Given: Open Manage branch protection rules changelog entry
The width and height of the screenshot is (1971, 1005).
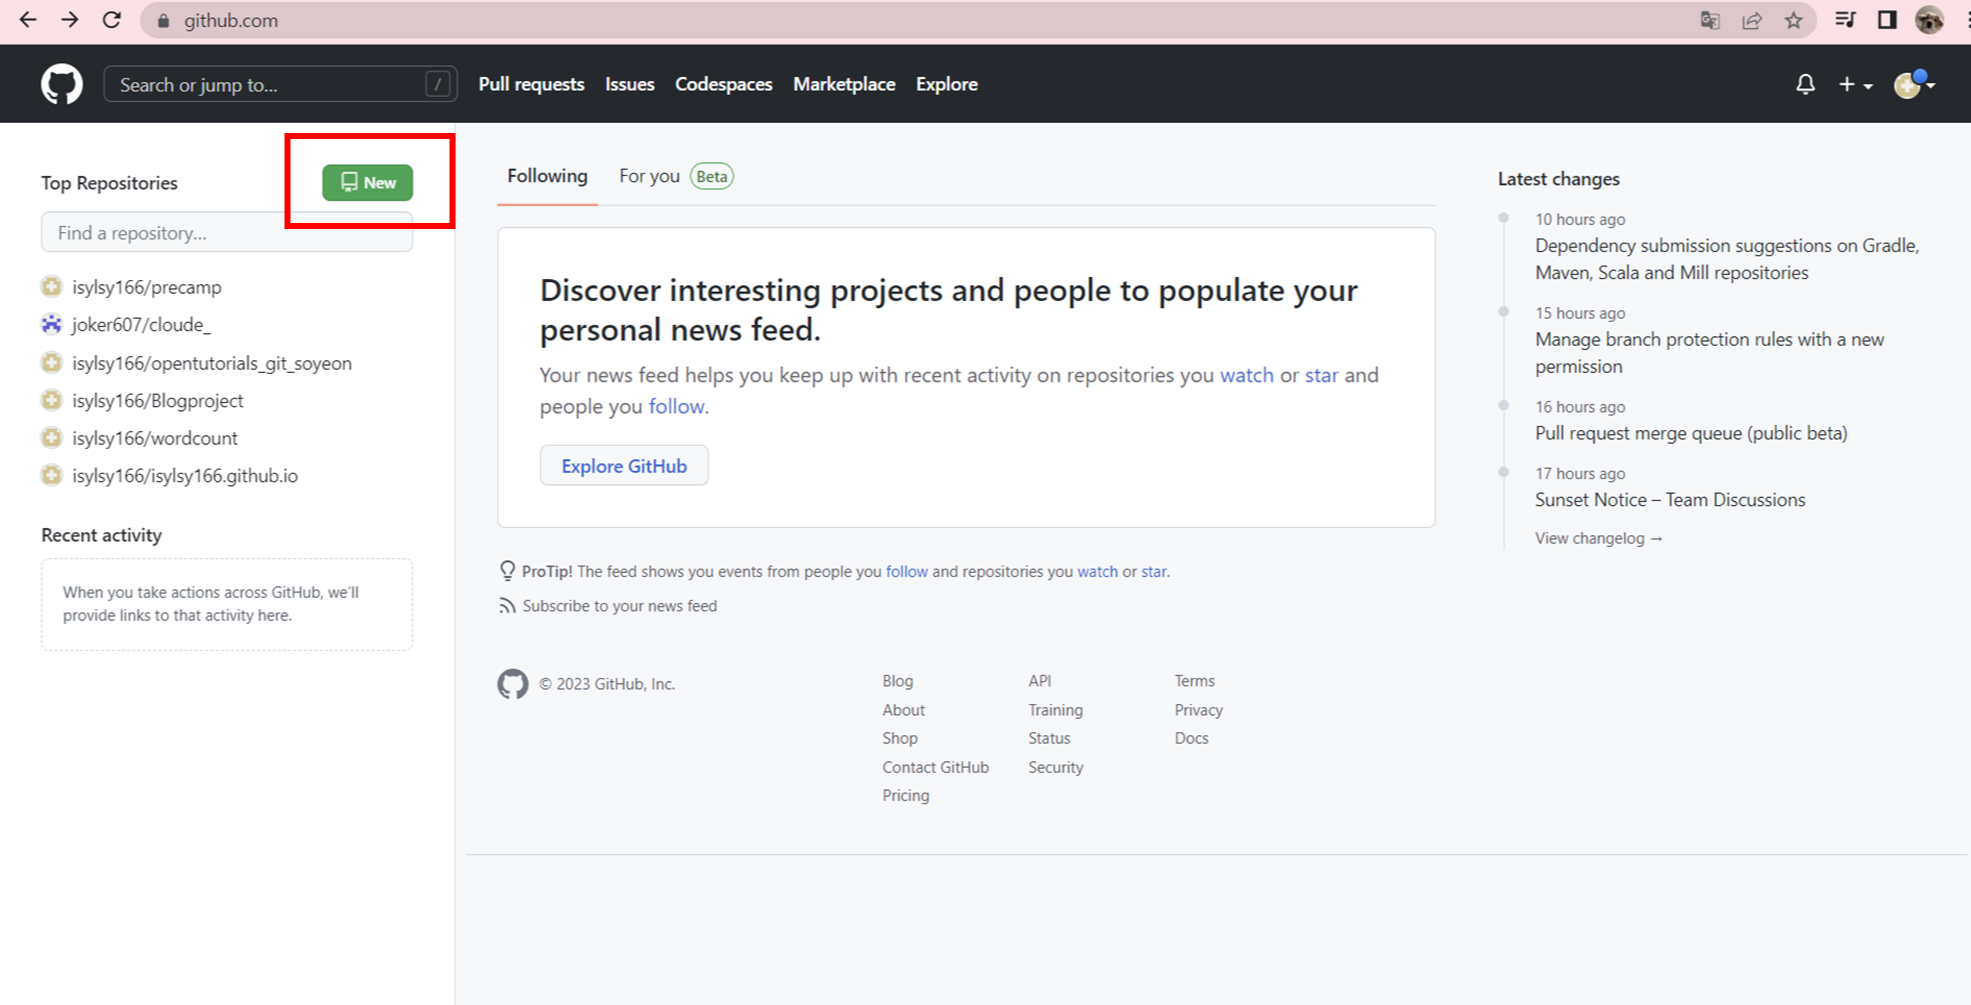Looking at the screenshot, I should point(1709,353).
